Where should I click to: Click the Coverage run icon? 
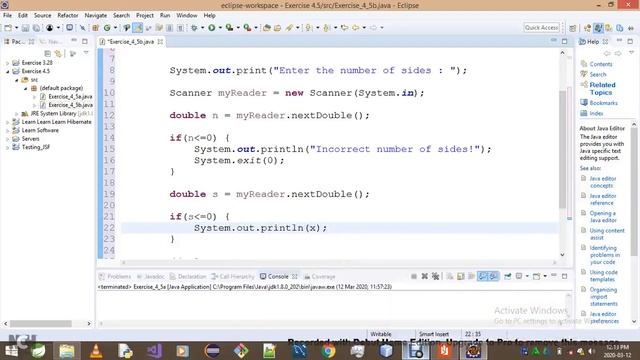229,28
